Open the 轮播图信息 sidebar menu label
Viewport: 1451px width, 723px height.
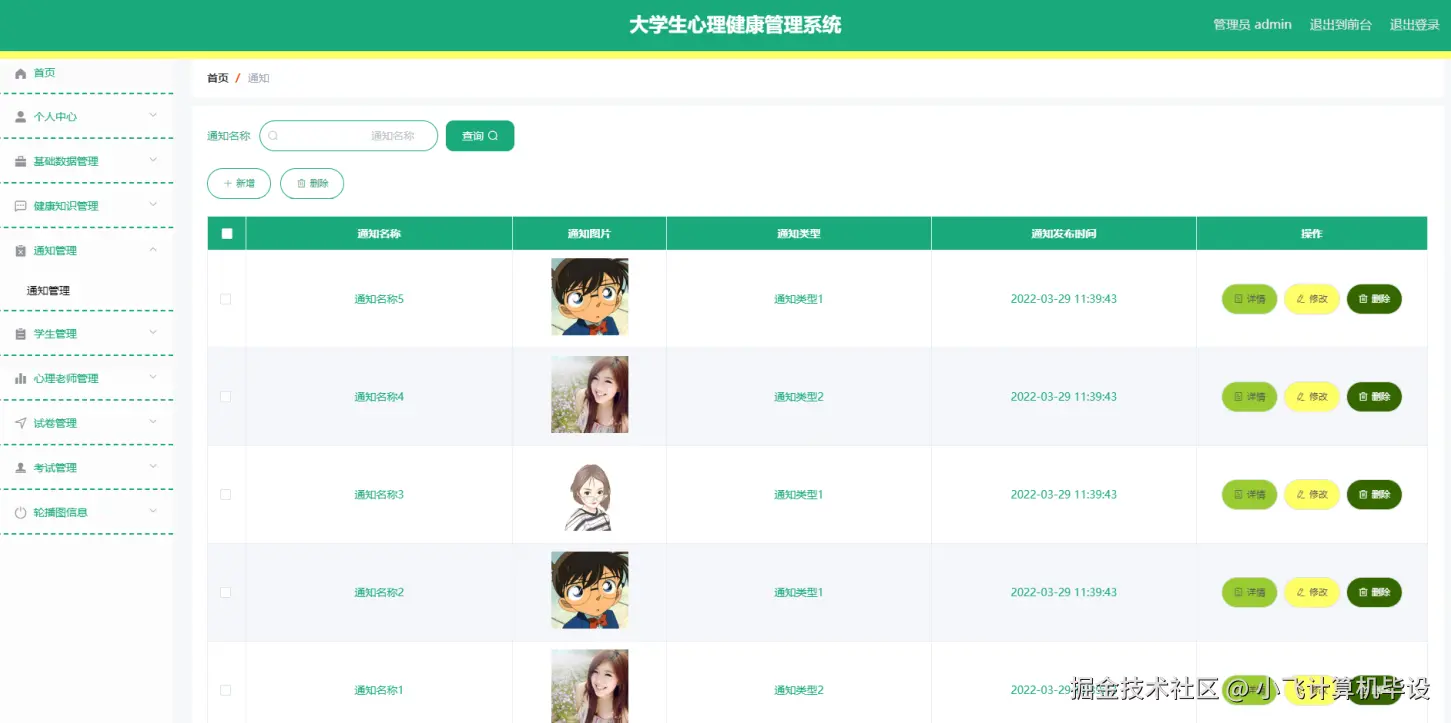[x=60, y=513]
